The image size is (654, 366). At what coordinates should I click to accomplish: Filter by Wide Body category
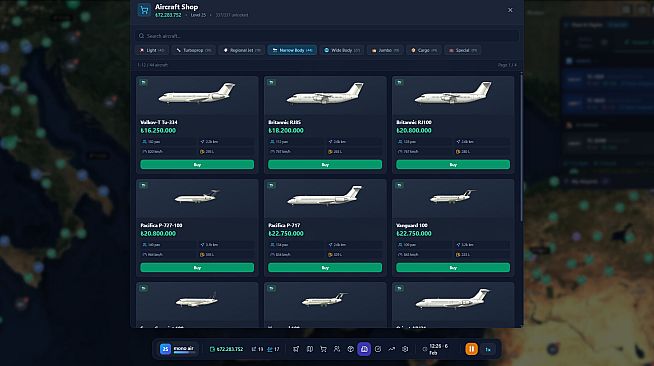(342, 50)
